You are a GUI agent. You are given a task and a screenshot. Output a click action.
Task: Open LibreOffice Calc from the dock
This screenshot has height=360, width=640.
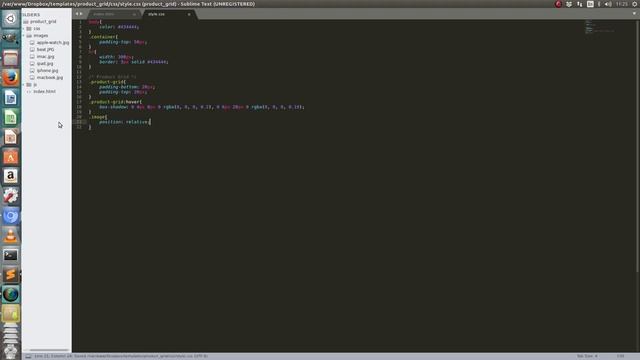pyautogui.click(x=11, y=118)
